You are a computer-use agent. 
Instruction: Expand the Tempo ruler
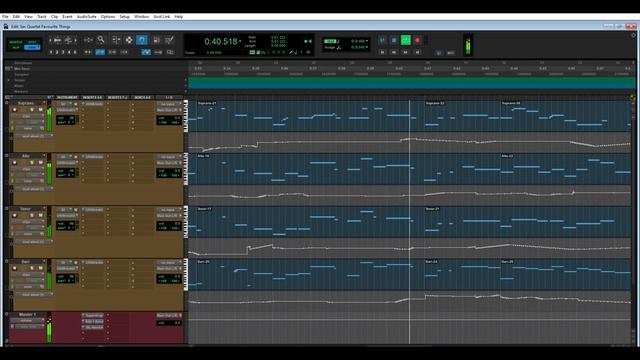(9, 80)
